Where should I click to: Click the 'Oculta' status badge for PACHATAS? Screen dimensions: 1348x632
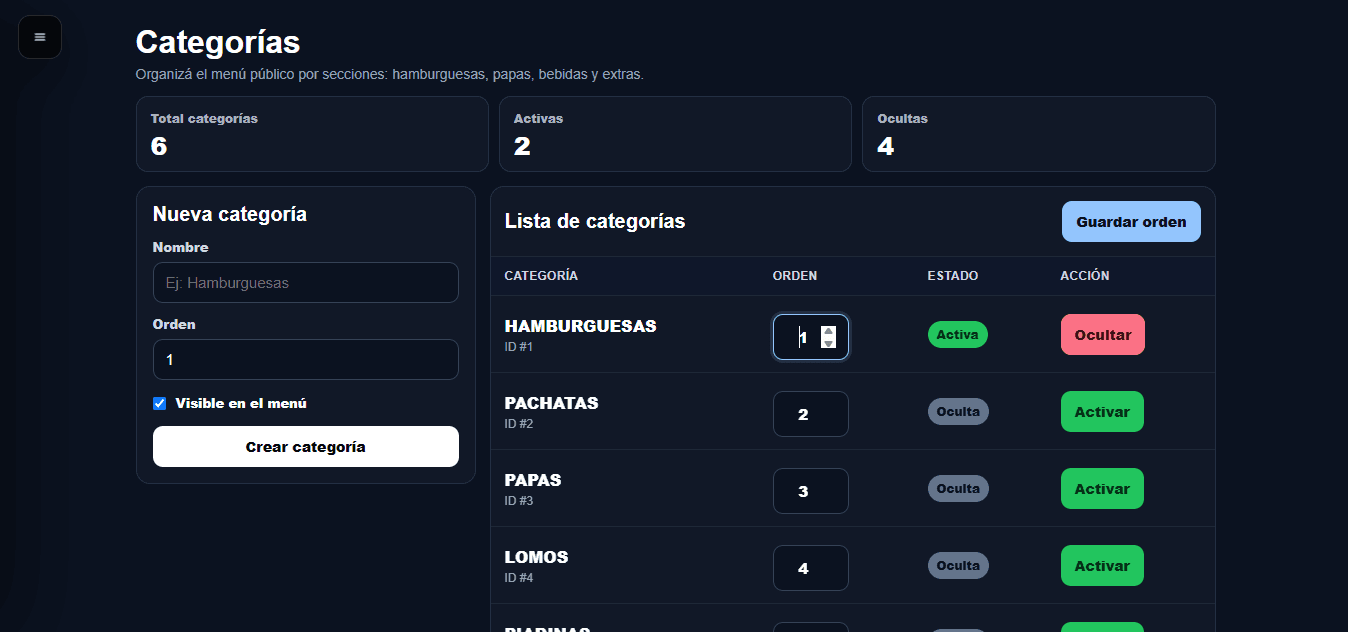click(958, 412)
